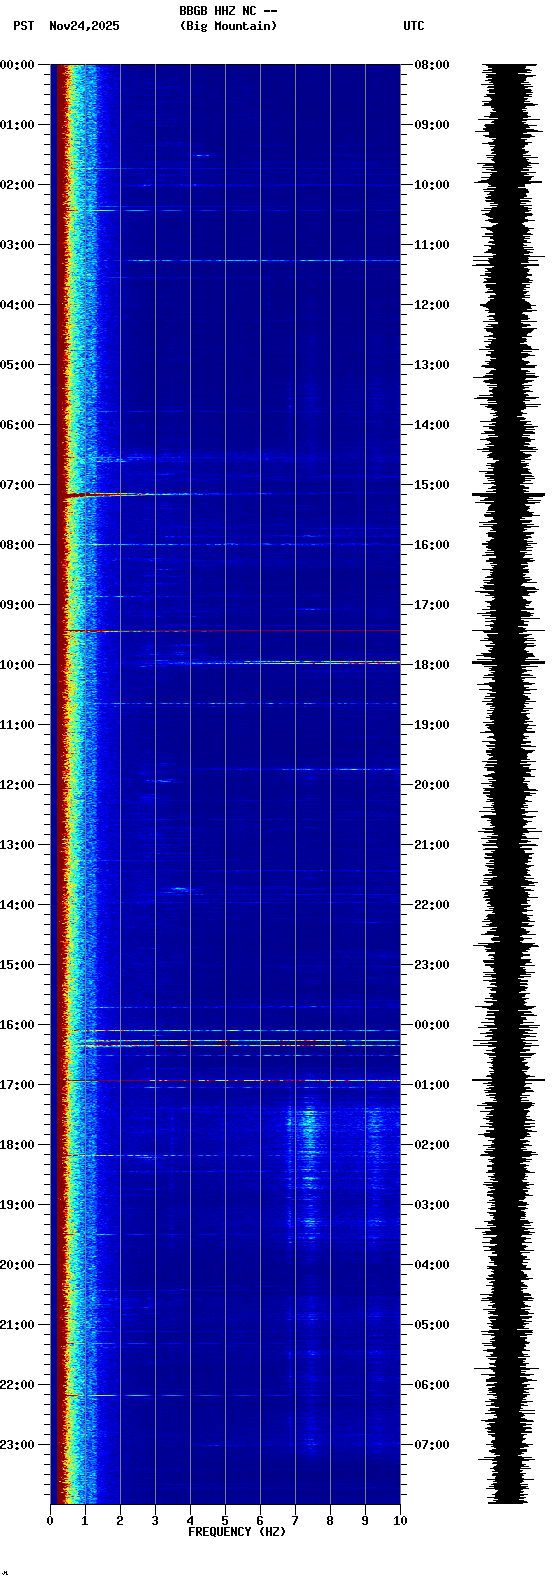Click the frequency axis '5' label
Viewport: 552px width, 1584px height.
(x=225, y=1521)
